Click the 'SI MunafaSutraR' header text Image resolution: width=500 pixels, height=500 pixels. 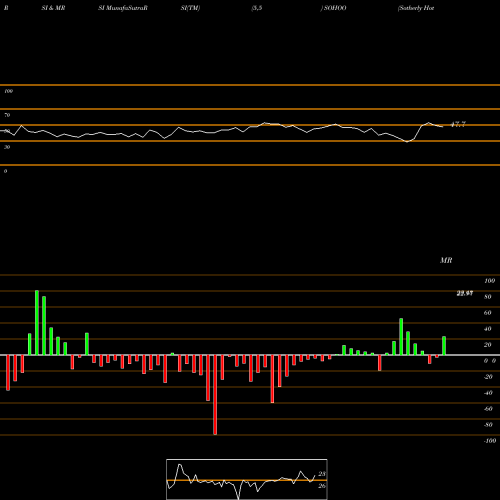pos(123,8)
